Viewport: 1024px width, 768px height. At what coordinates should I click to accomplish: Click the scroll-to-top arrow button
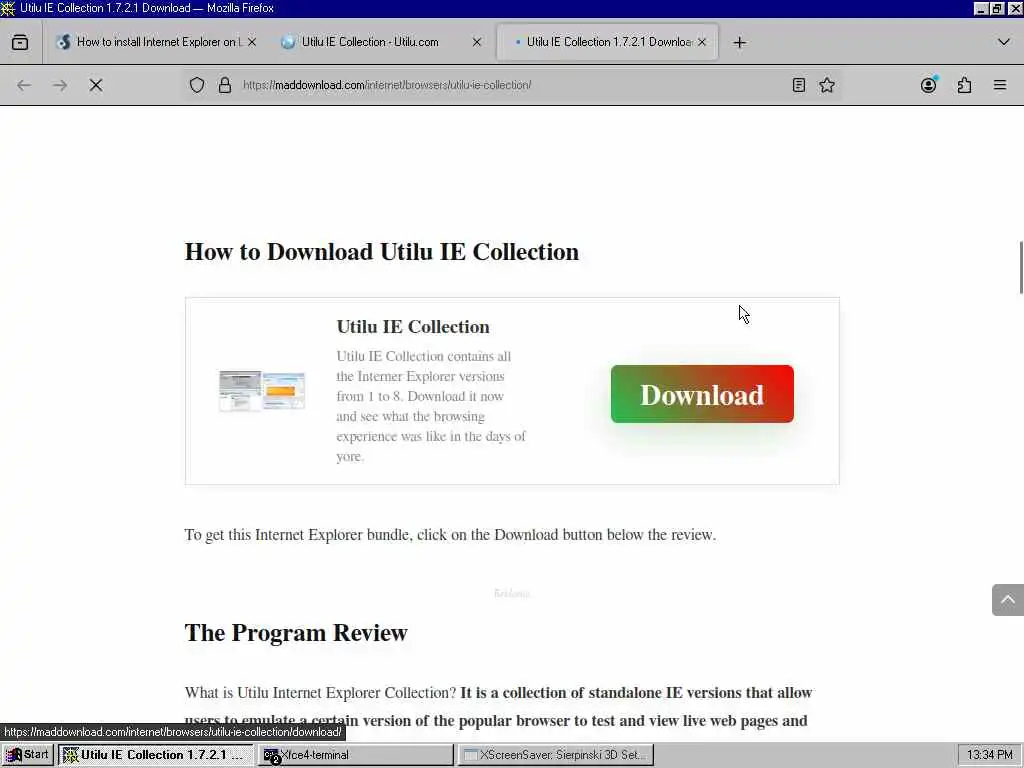pos(1008,600)
